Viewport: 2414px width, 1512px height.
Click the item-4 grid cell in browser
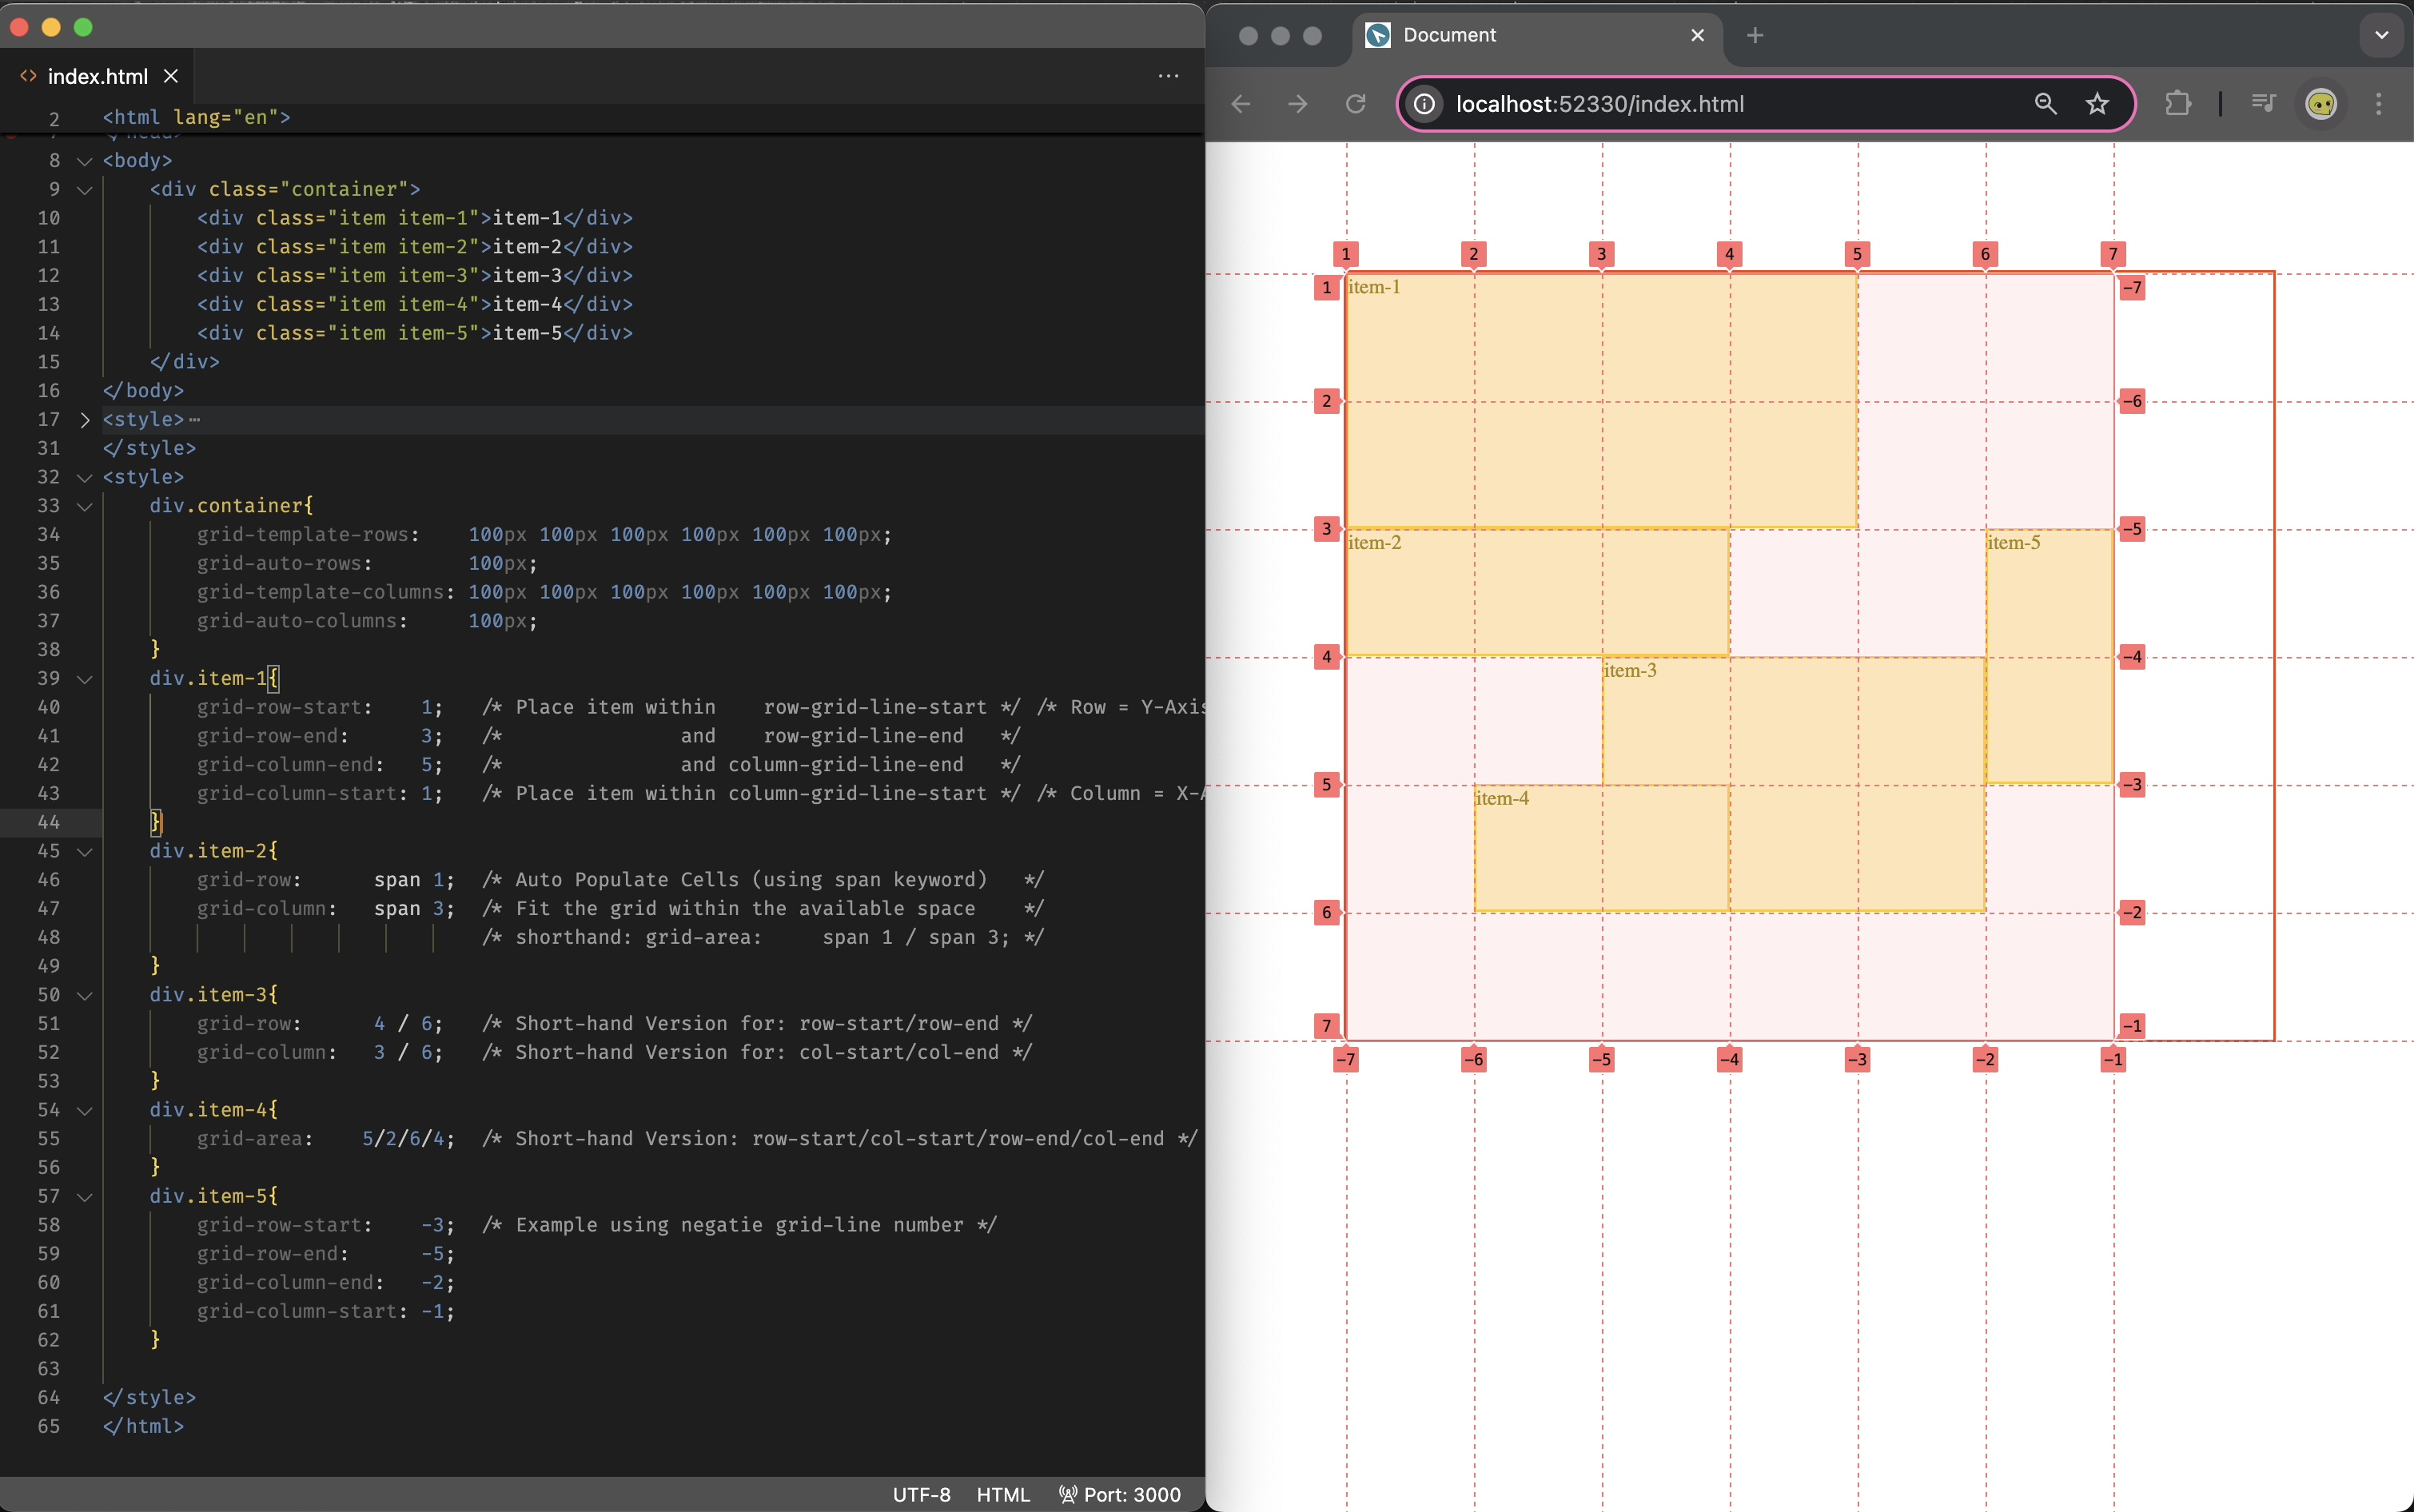point(1601,848)
